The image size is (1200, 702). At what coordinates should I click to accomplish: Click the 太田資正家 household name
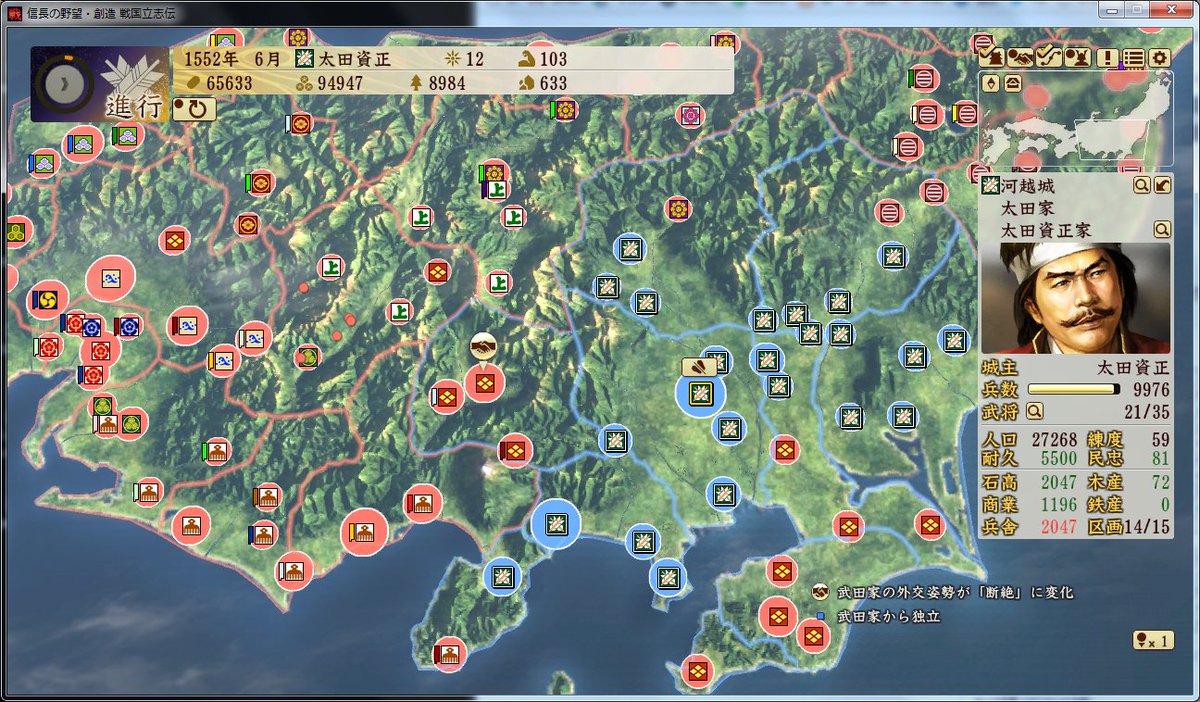(x=1046, y=230)
